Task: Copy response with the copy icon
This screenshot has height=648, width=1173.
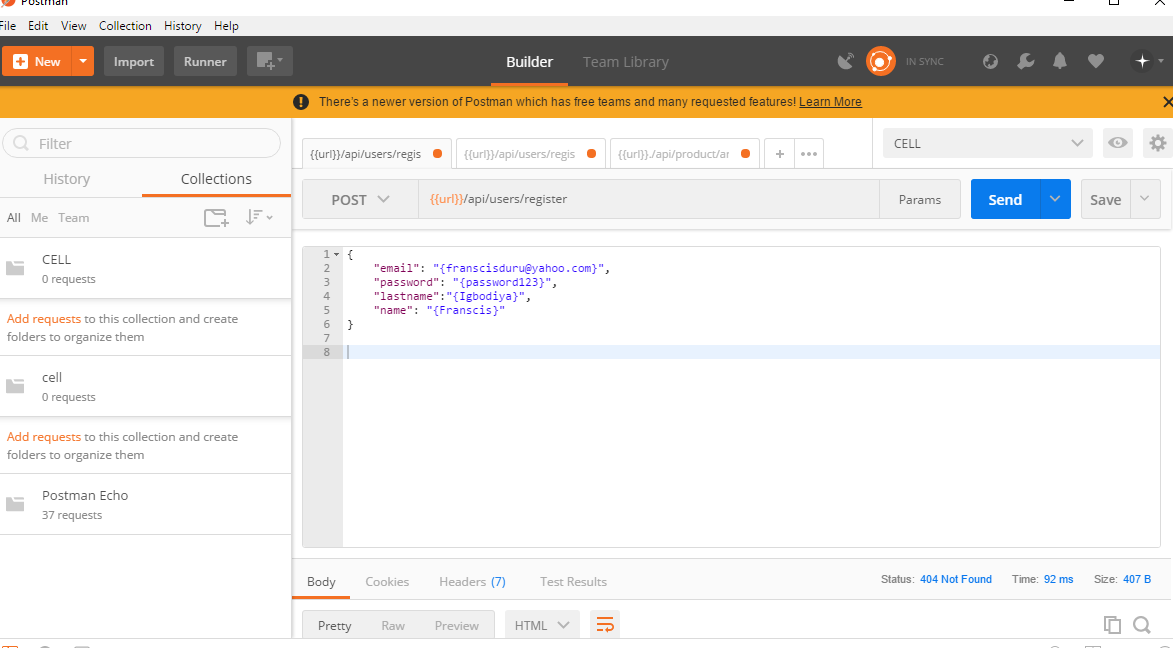Action: [x=1112, y=625]
